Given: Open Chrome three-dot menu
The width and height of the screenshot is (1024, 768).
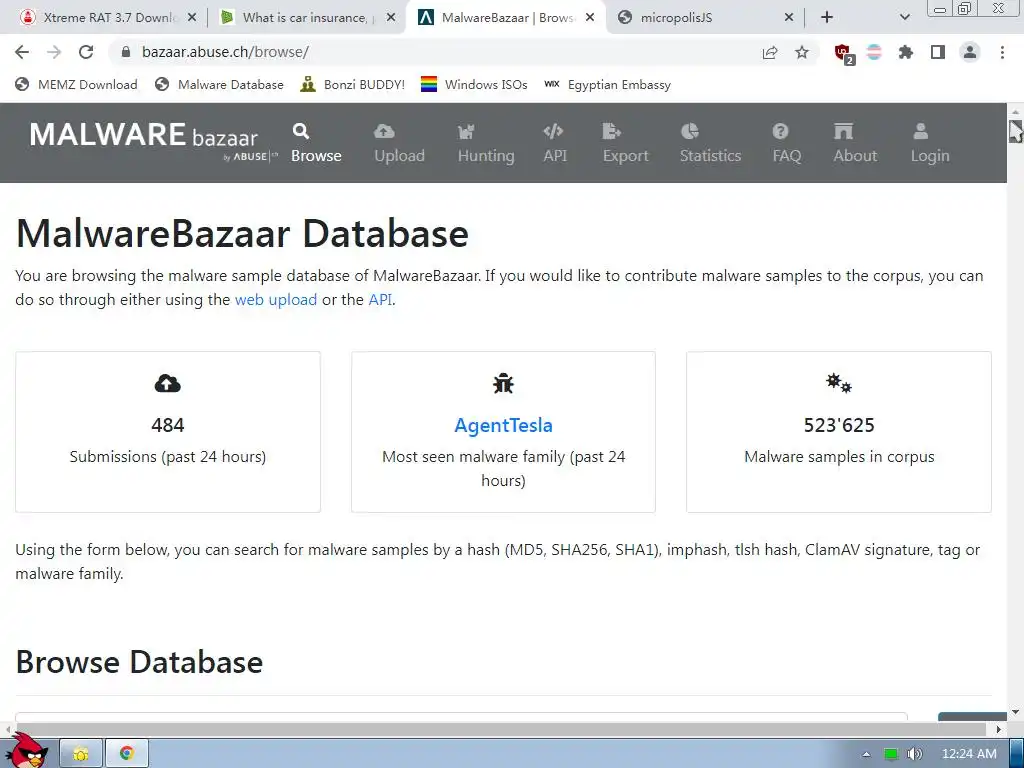Looking at the screenshot, I should 1002,52.
